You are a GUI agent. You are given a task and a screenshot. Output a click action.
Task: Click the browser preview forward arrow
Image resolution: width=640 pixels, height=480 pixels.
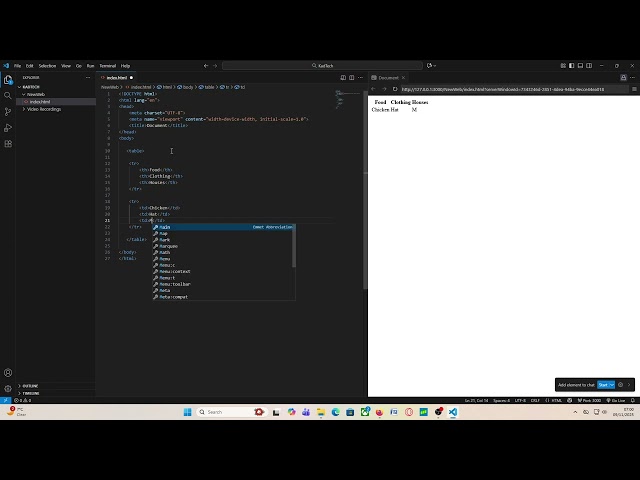(384, 89)
